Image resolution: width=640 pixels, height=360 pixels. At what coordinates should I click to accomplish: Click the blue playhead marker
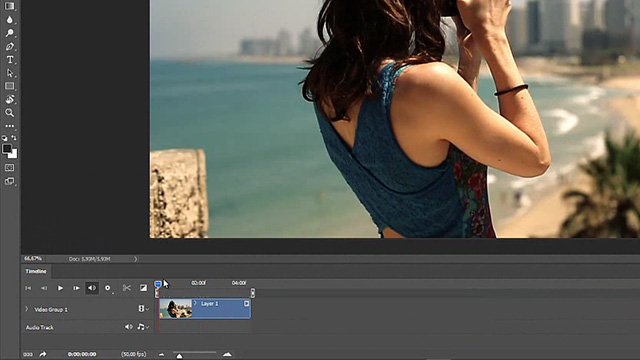tap(158, 284)
